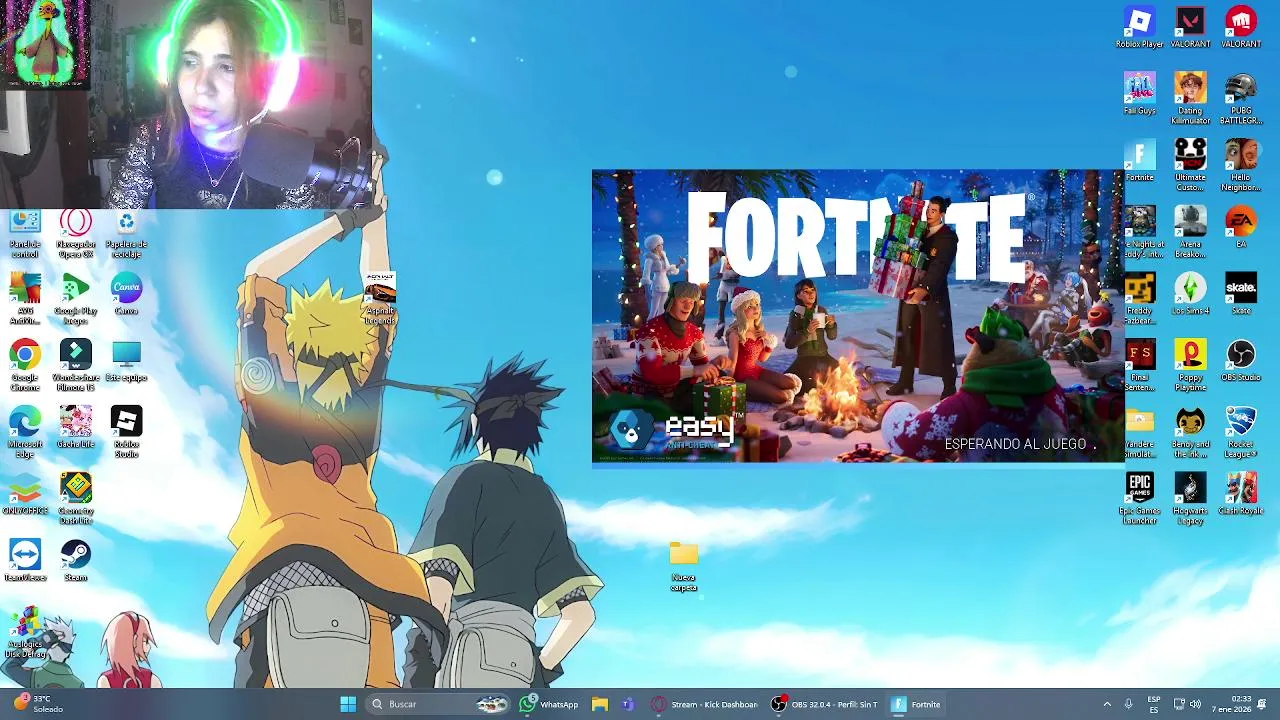This screenshot has height=720, width=1280.
Task: Select the TeamViewer desktop icon
Action: 25,561
